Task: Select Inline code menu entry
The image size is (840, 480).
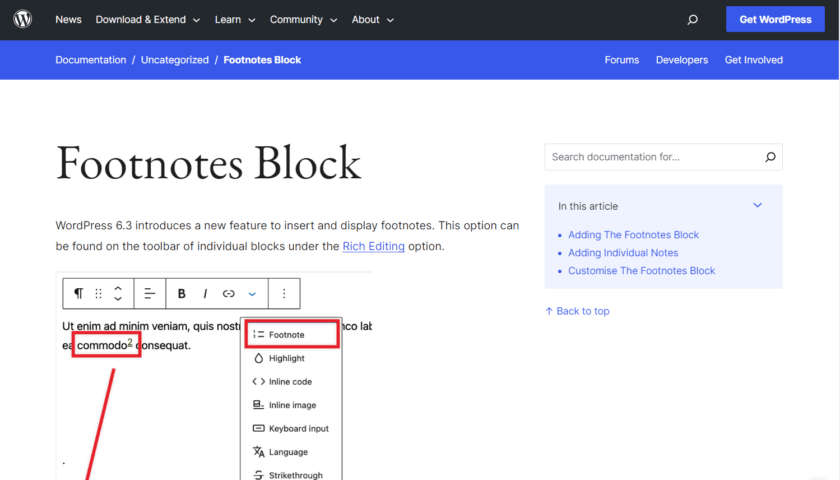Action: (292, 381)
